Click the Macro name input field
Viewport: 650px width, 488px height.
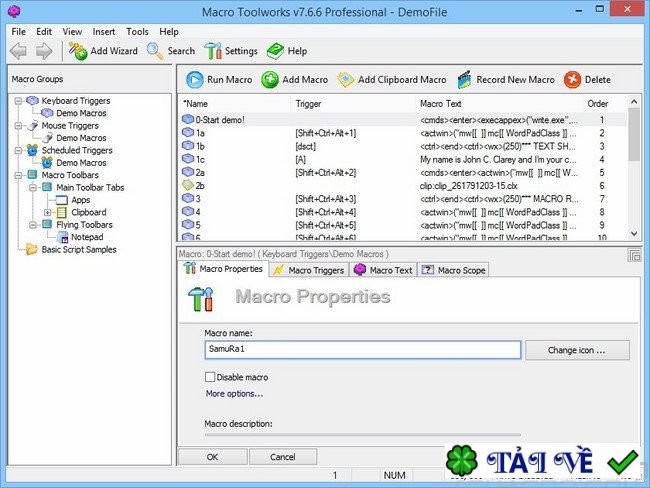[x=363, y=350]
